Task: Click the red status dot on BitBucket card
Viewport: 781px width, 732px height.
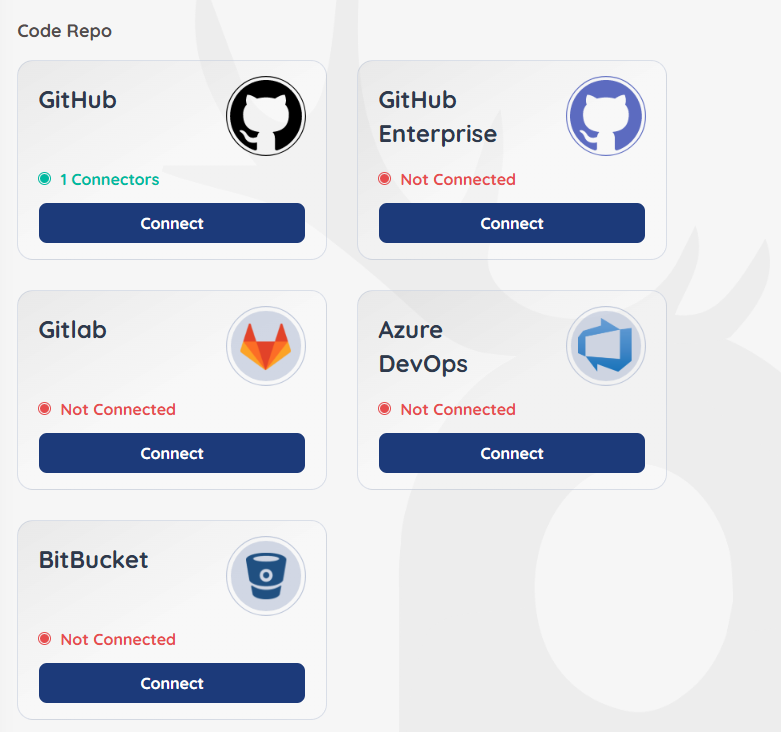Action: pyautogui.click(x=44, y=639)
